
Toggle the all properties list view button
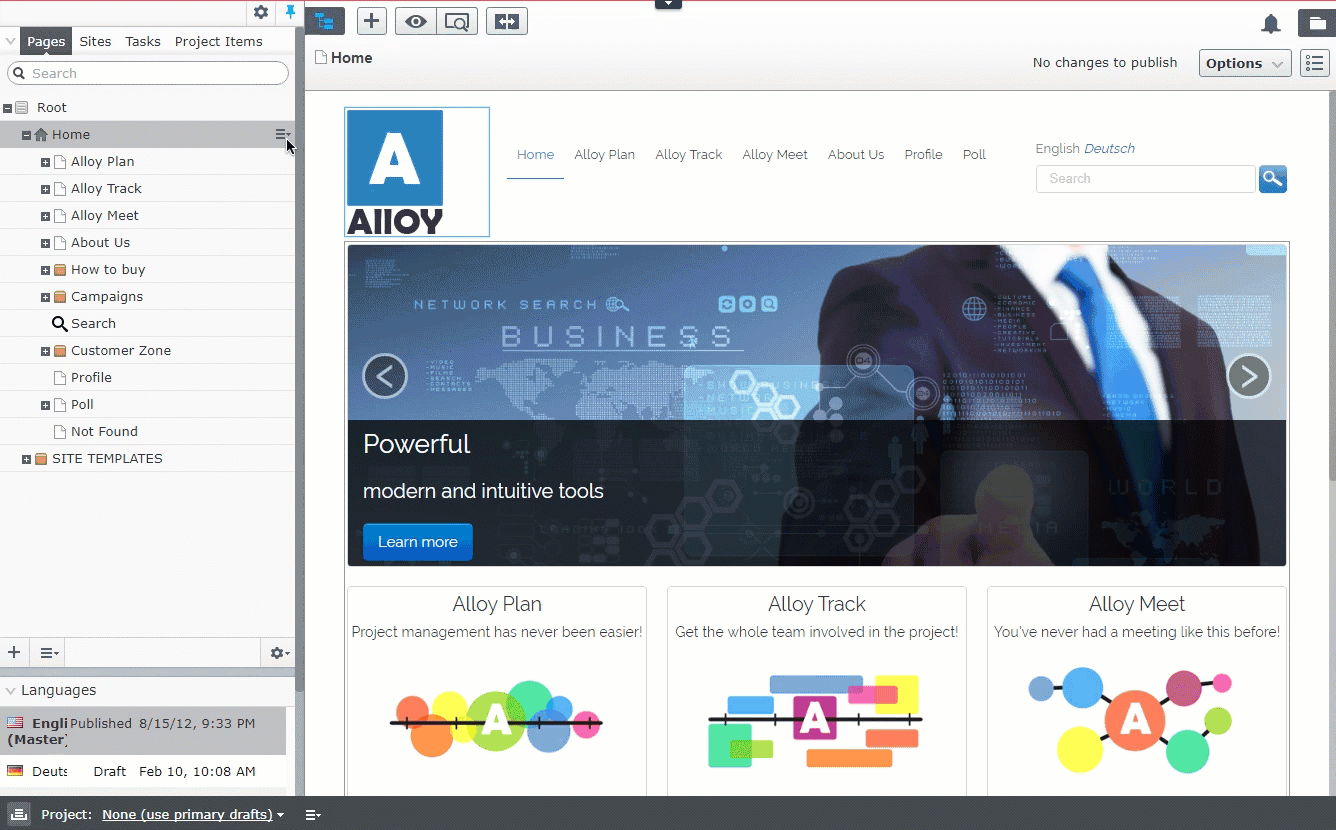pos(1315,63)
